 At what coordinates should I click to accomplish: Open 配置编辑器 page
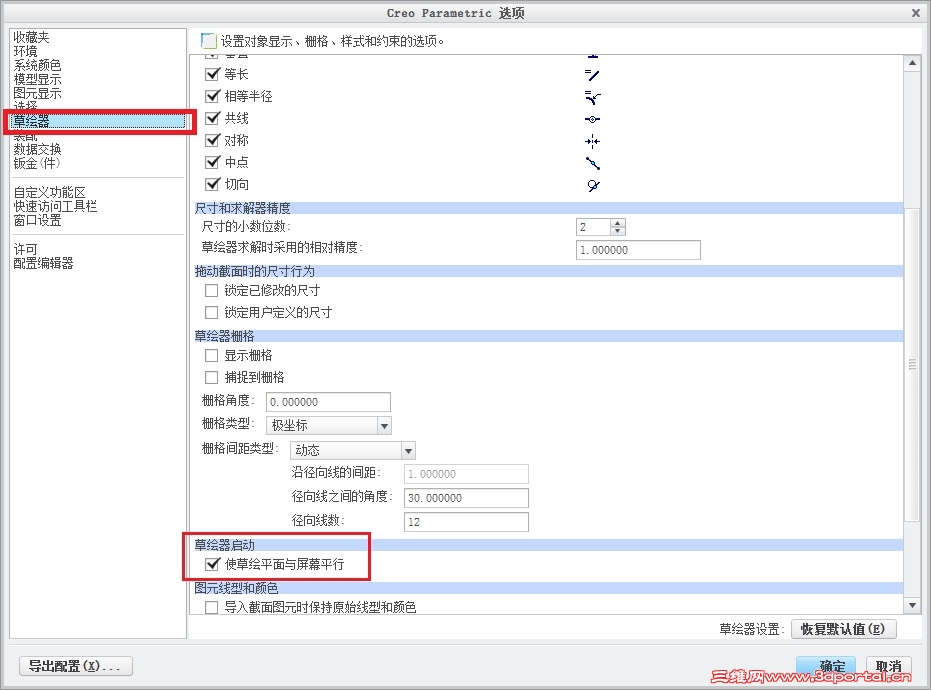point(43,263)
